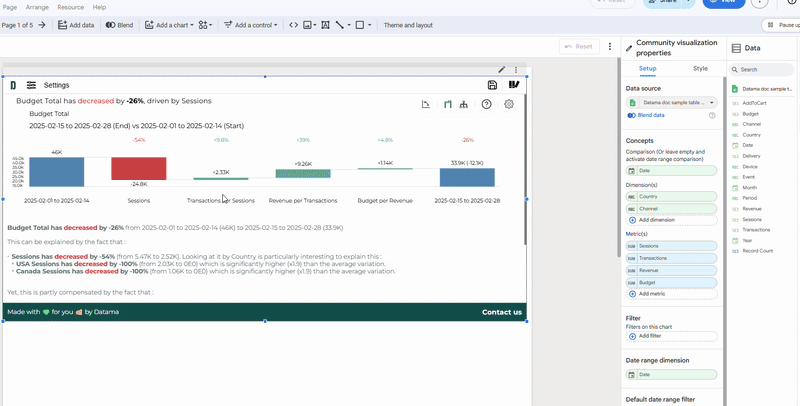Insert a text box

tap(325, 25)
